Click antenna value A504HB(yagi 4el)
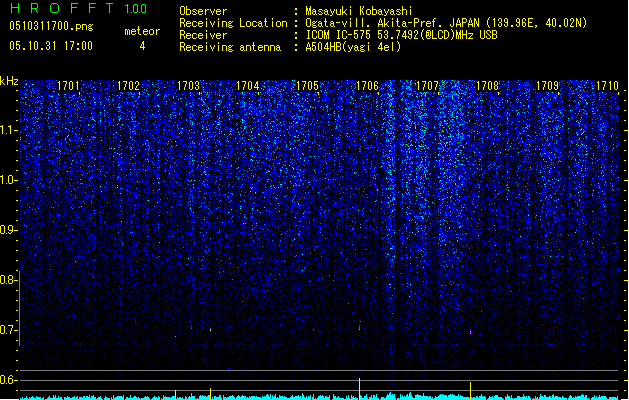The height and width of the screenshot is (400, 629). pos(353,47)
